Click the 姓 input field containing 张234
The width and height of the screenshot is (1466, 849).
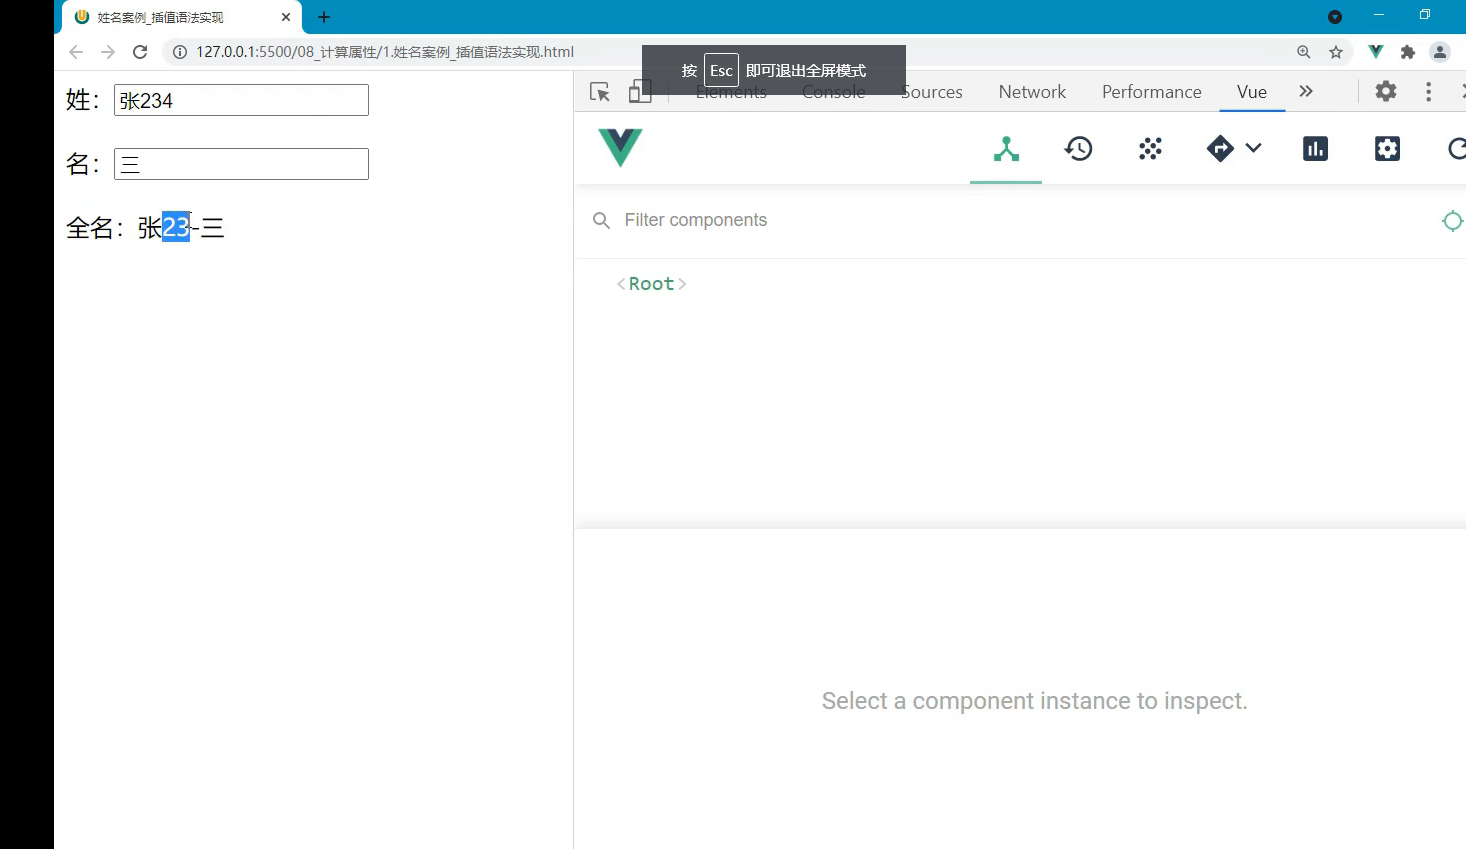pyautogui.click(x=241, y=100)
